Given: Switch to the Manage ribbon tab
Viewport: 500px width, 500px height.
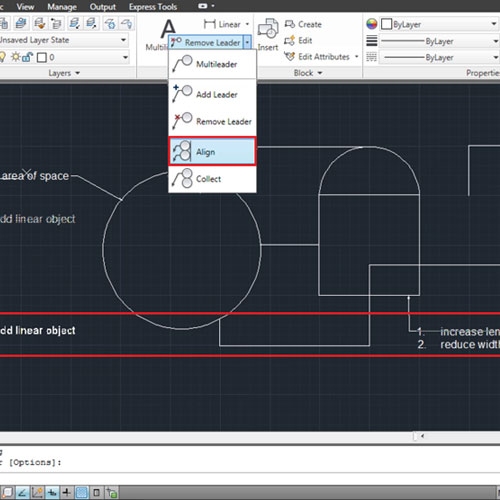Looking at the screenshot, I should 62,7.
